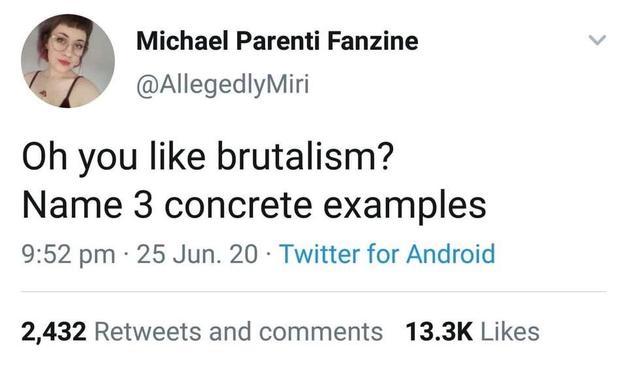Expand the tweet options chevron

click(x=597, y=40)
